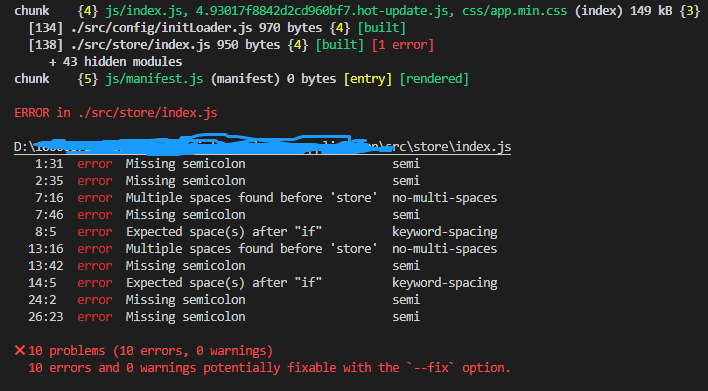Click 'js/manifest.js' chunk file name
The image size is (708, 391).
click(x=154, y=79)
